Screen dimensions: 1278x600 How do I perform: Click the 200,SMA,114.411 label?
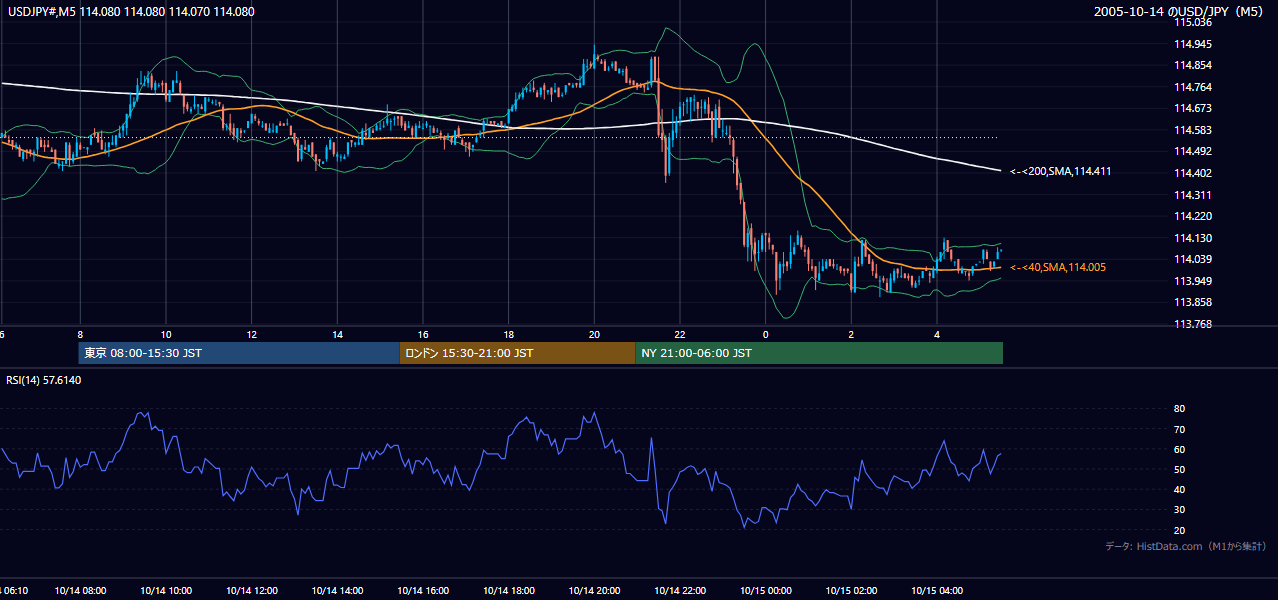click(1060, 172)
